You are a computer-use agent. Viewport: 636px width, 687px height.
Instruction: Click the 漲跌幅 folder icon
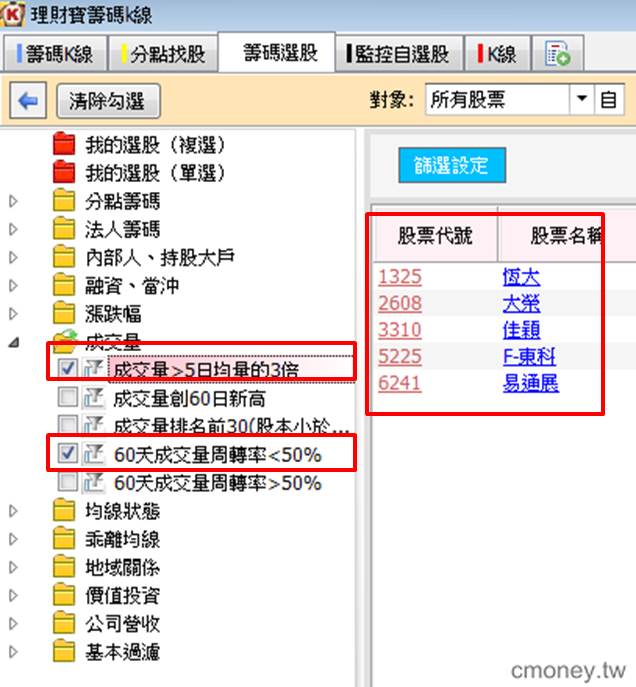tap(64, 313)
